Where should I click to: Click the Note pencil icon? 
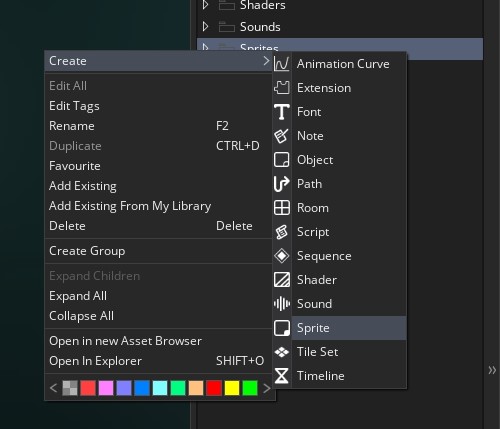(282, 136)
